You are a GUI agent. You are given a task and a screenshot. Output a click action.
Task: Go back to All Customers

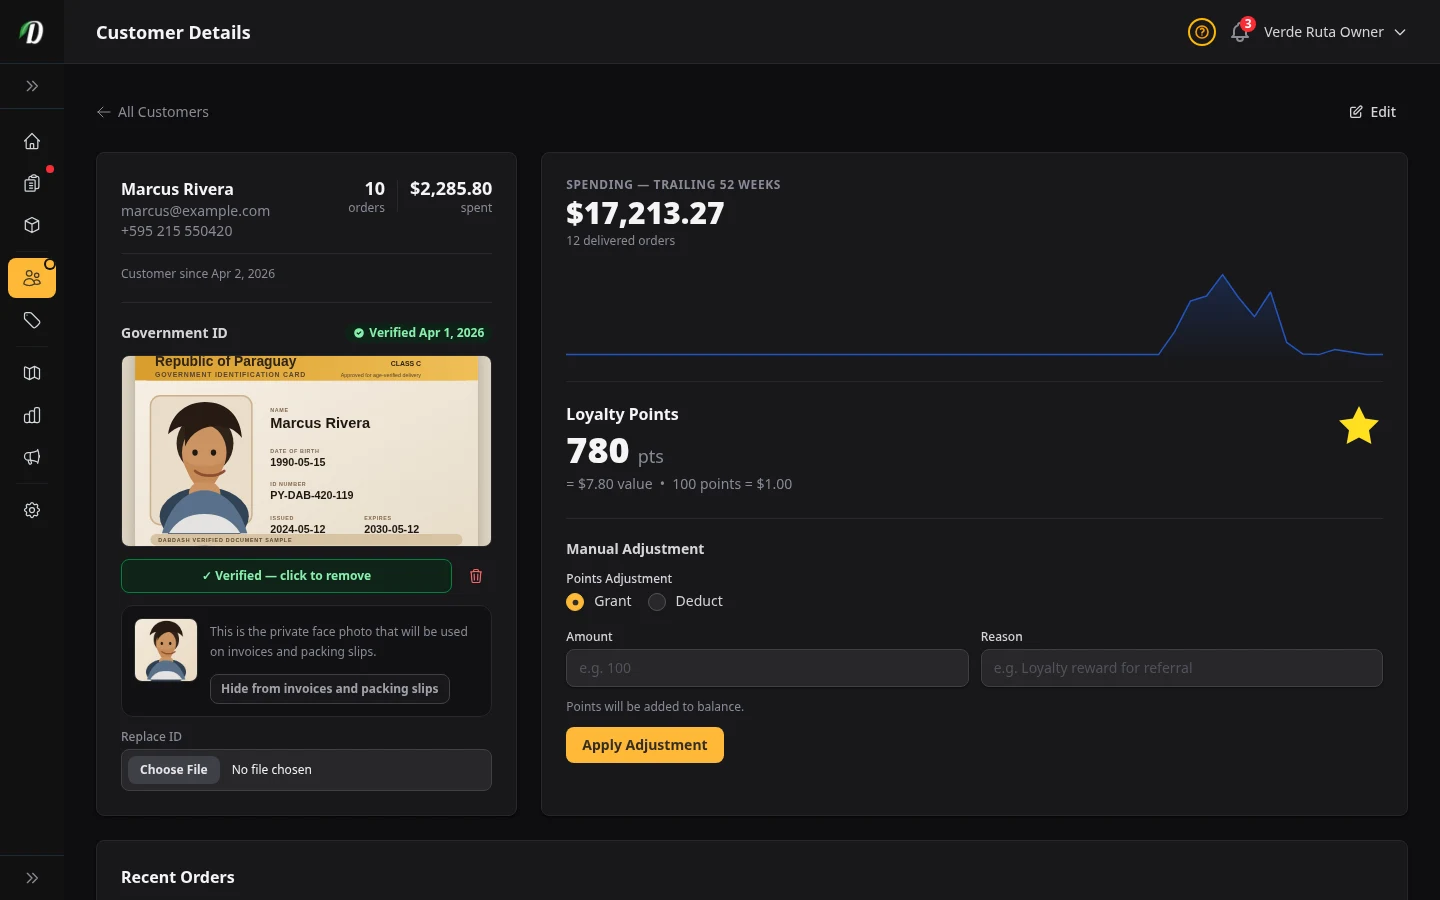[x=153, y=112]
